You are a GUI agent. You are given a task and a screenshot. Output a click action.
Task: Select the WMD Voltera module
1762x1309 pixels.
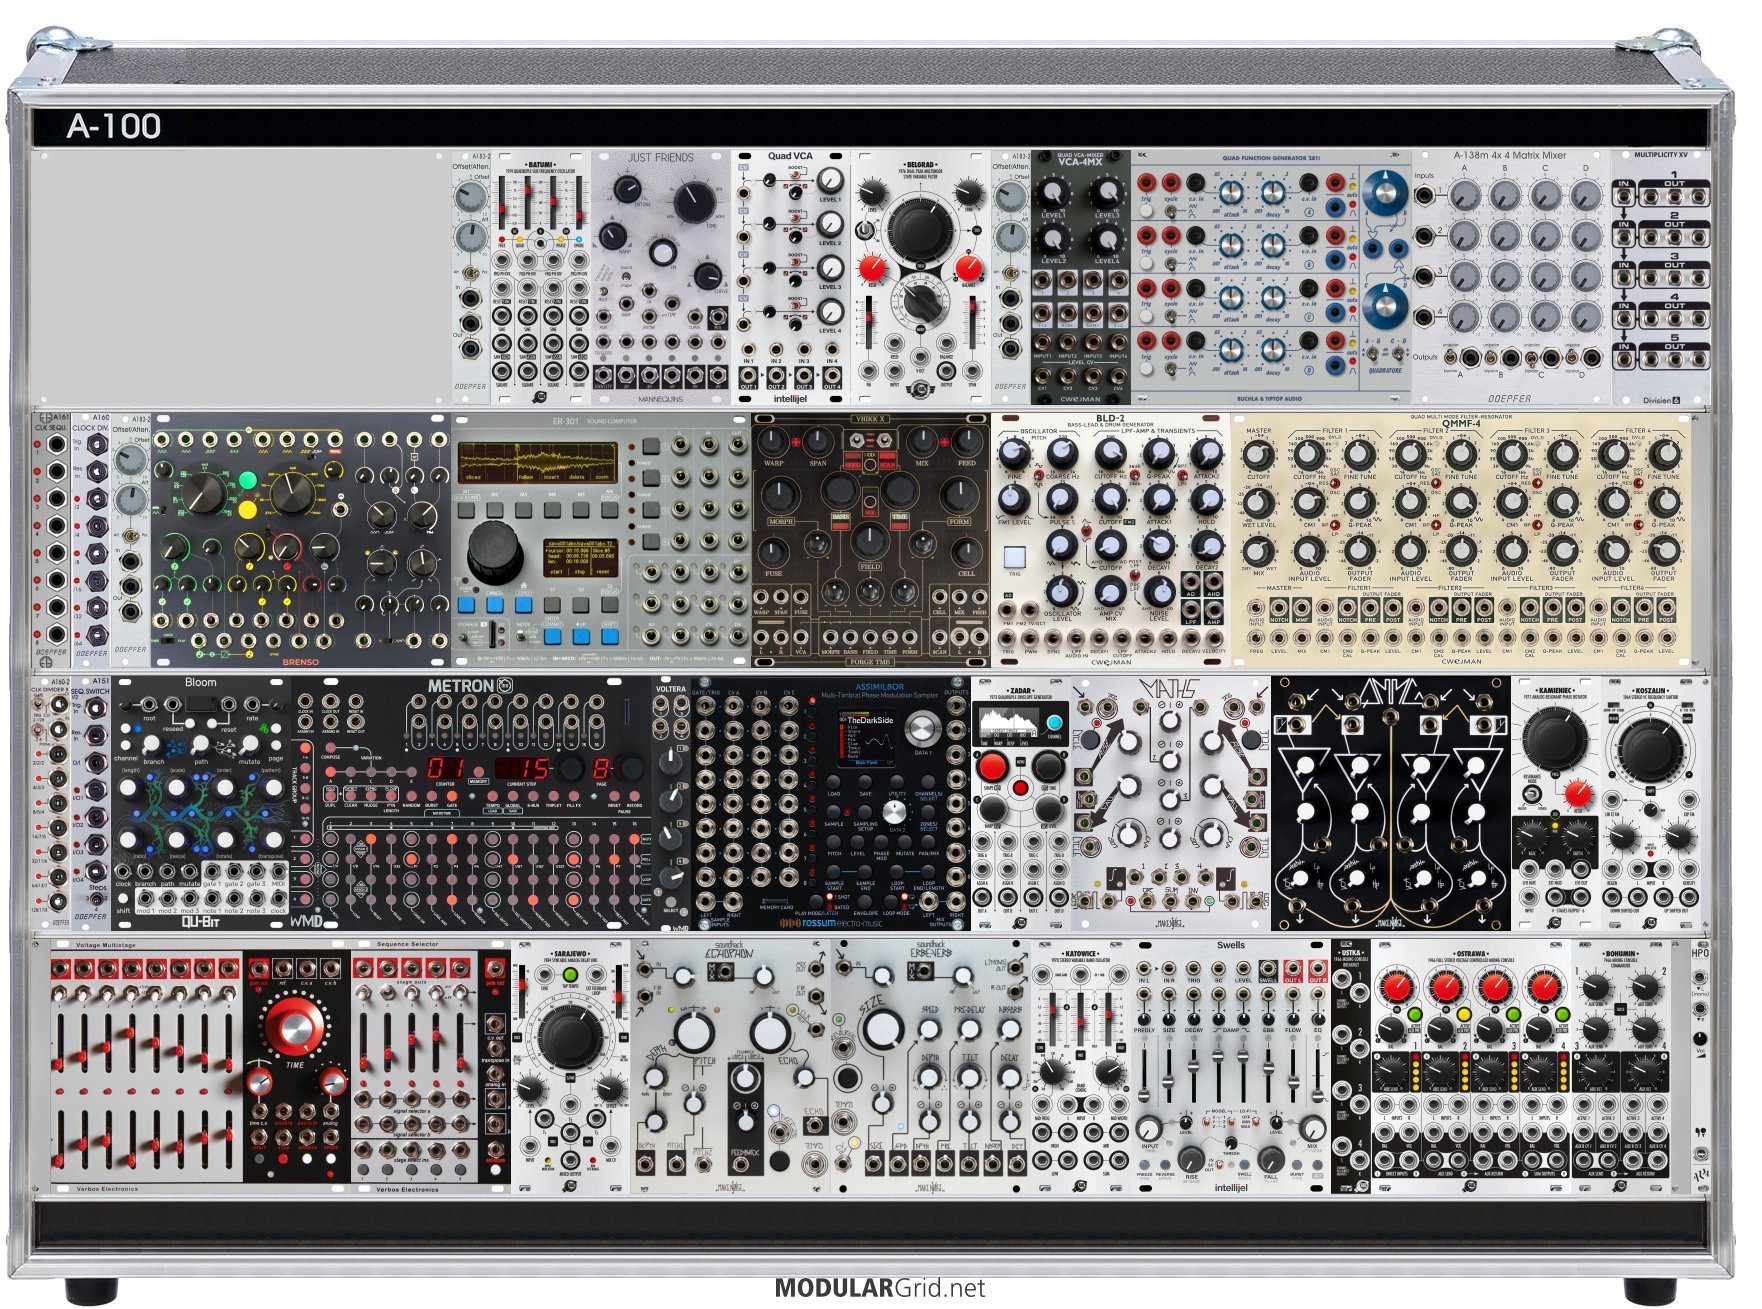[x=671, y=803]
